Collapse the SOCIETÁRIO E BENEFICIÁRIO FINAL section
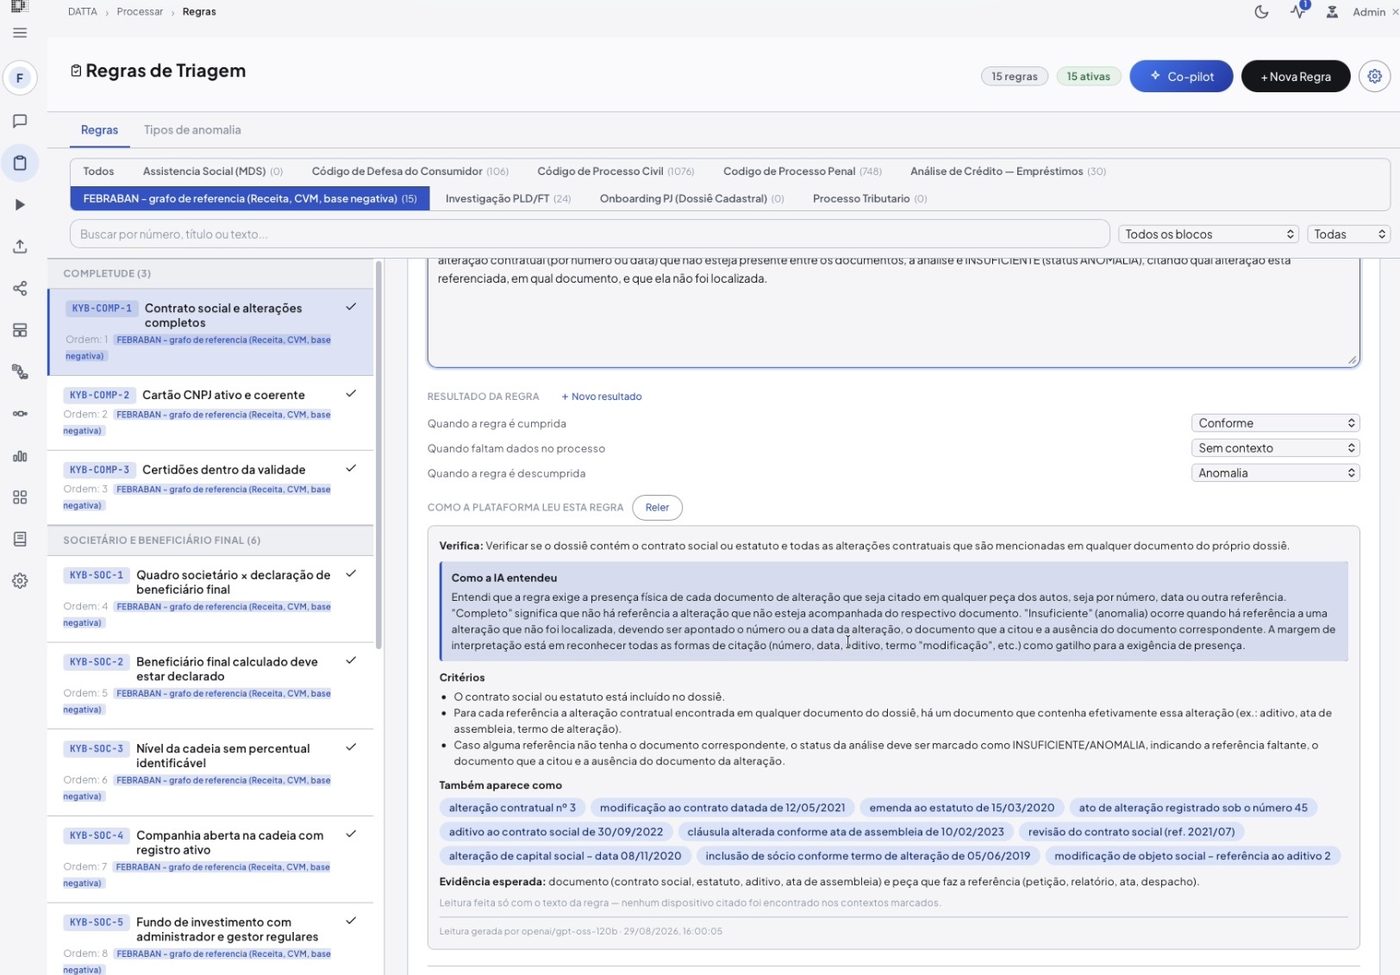 211,540
